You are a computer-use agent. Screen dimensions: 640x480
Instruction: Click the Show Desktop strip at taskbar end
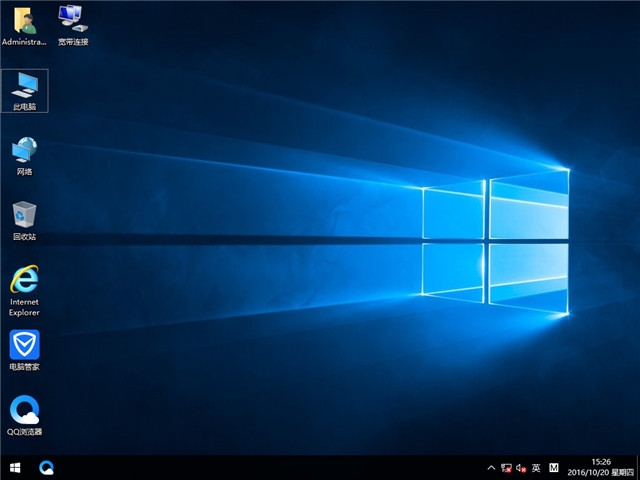click(637, 467)
